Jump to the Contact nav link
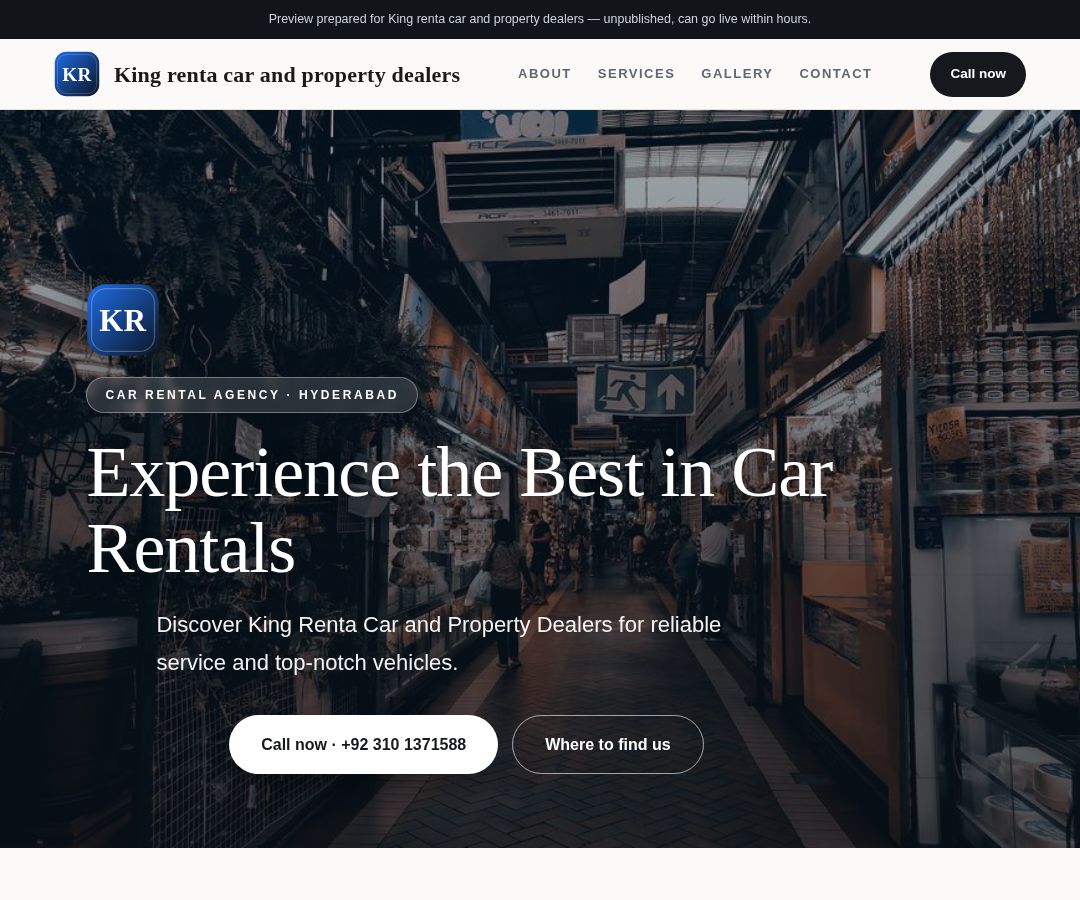 [835, 74]
